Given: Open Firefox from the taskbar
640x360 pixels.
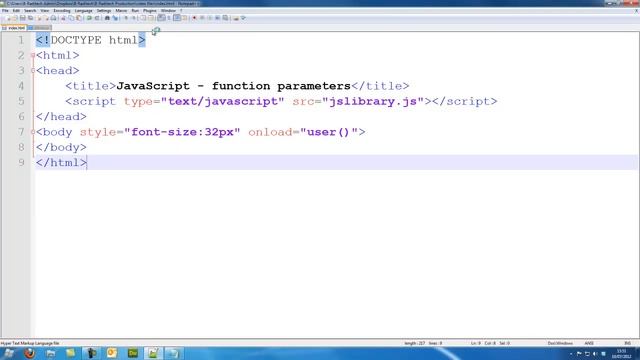Looking at the screenshot, I should [x=30, y=353].
